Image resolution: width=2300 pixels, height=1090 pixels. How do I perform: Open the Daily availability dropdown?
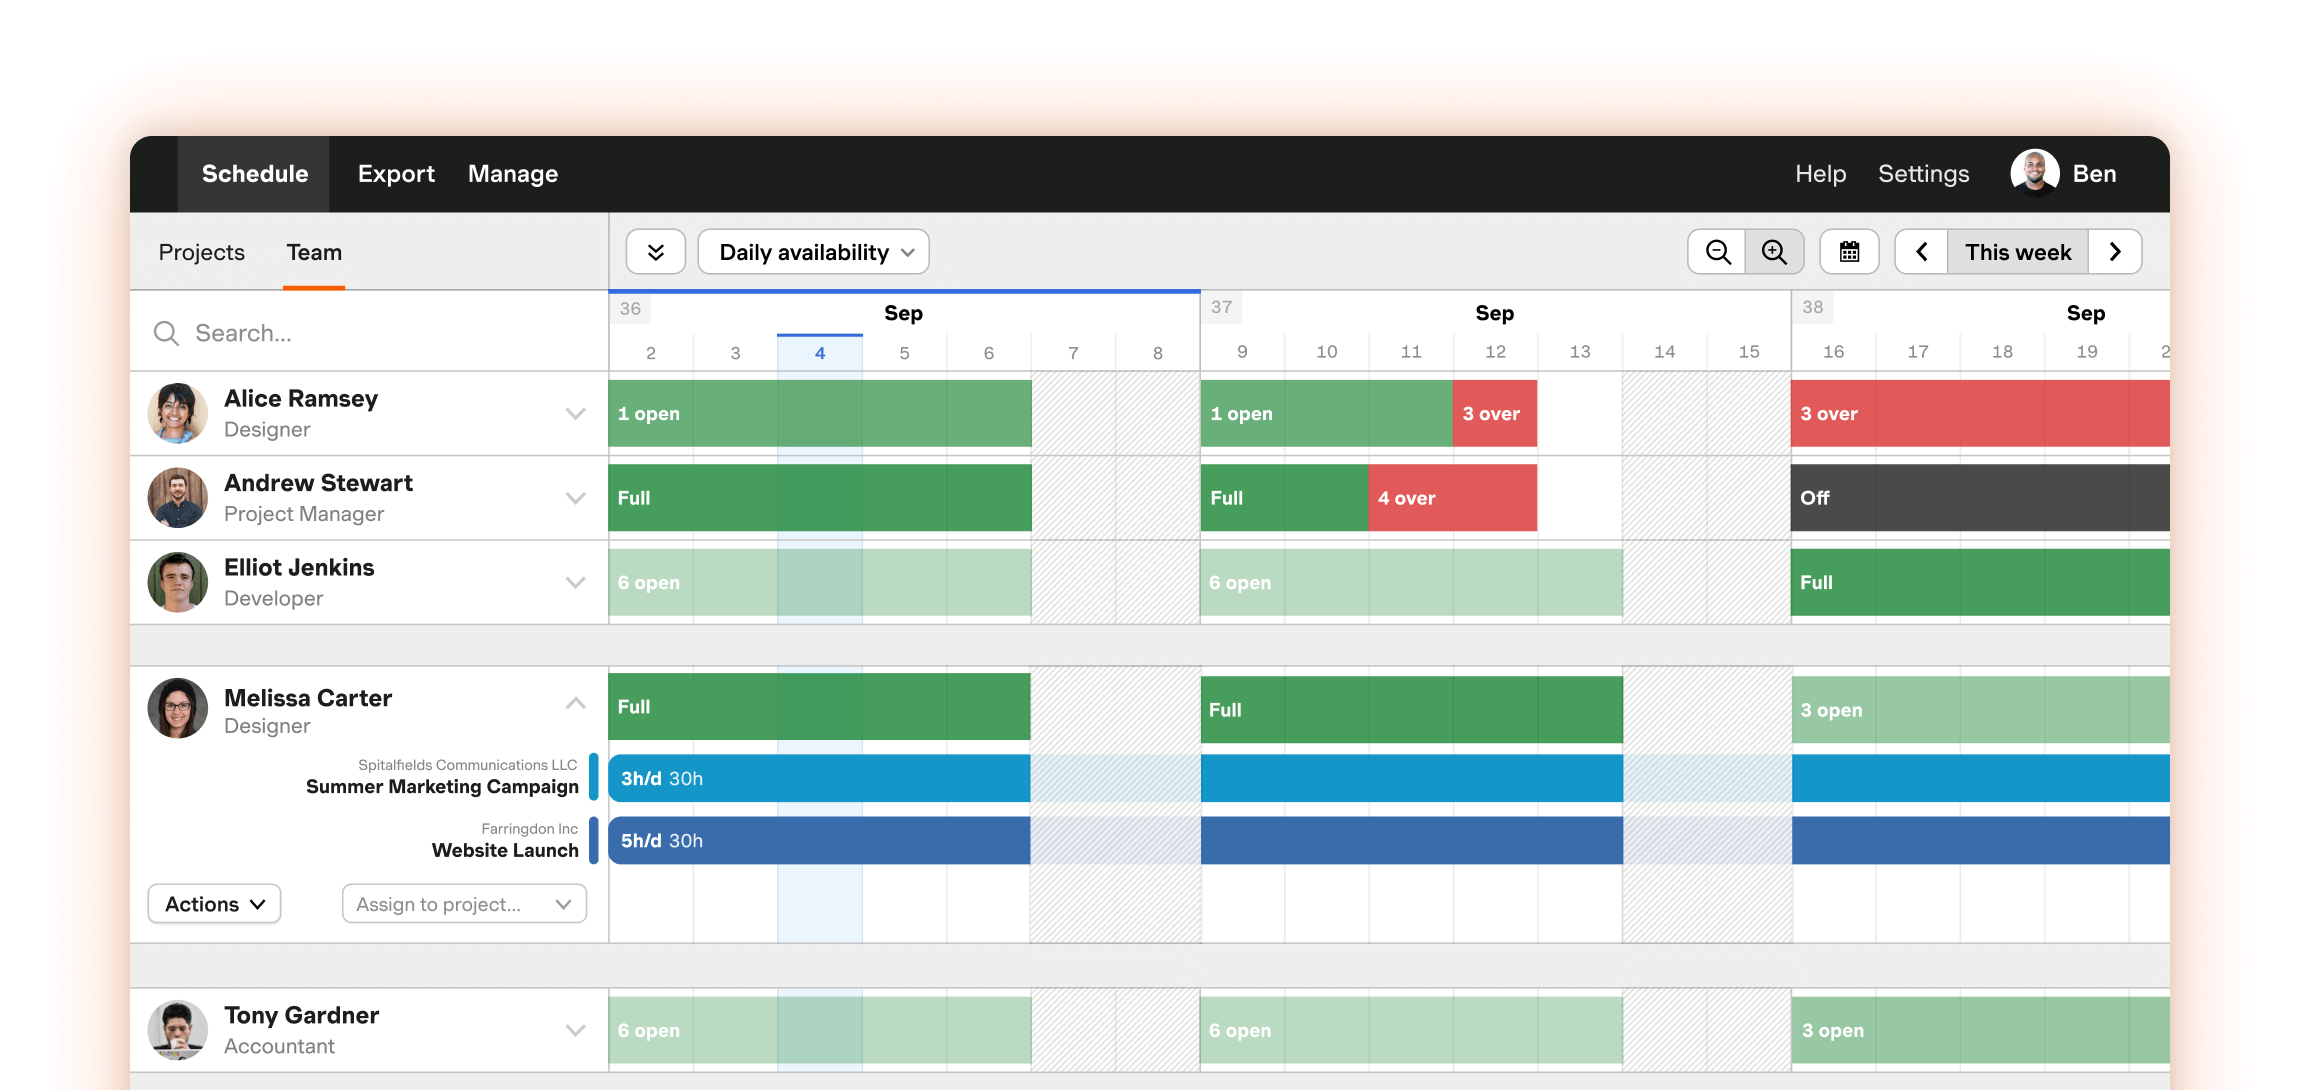813,252
